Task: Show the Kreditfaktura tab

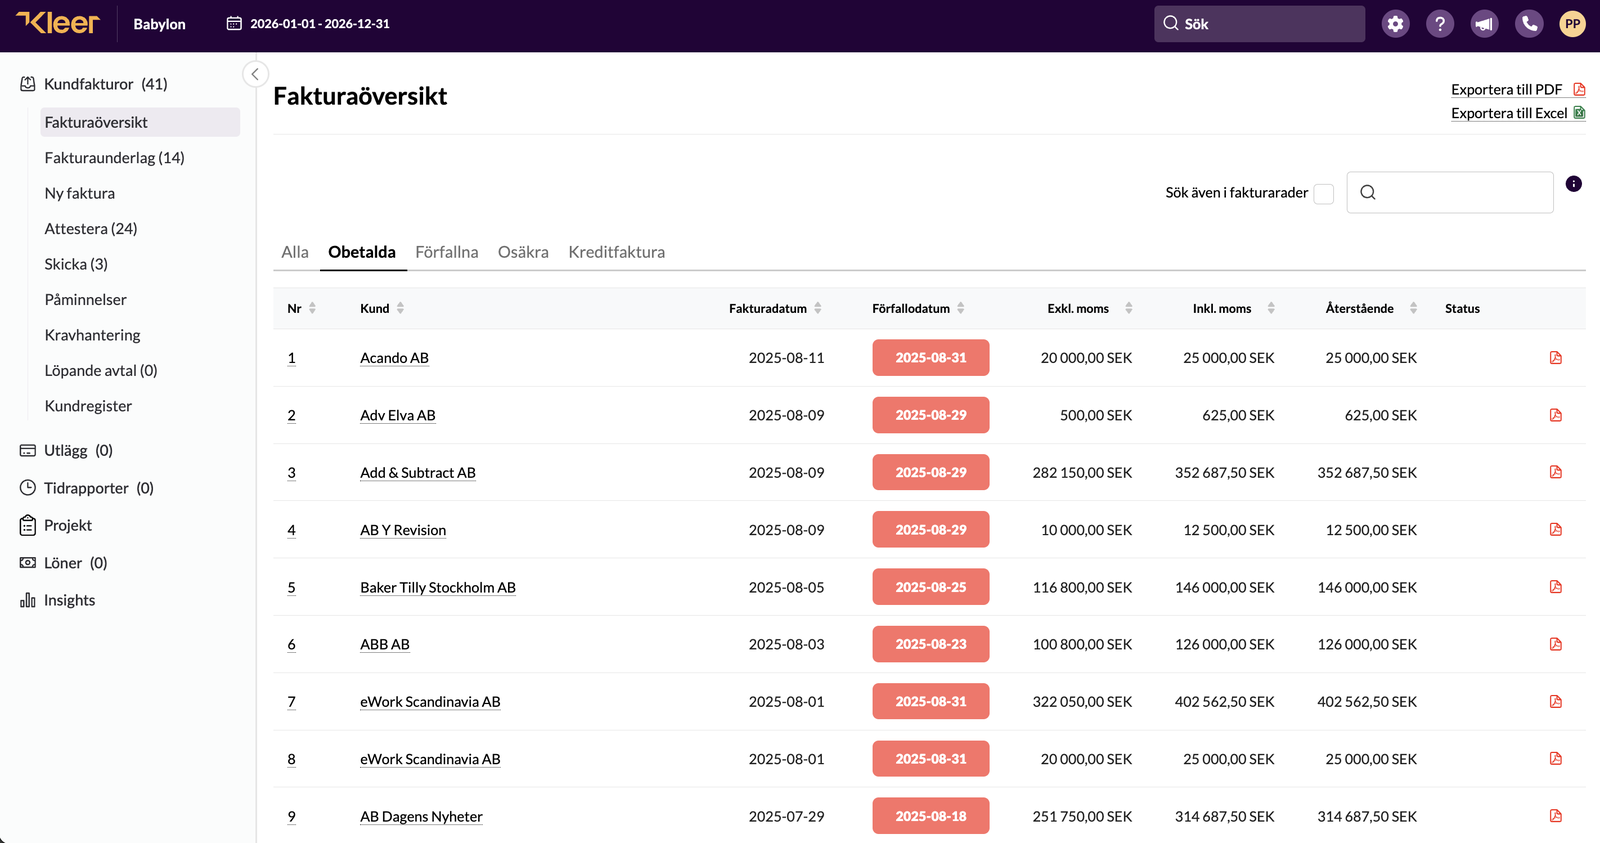Action: pyautogui.click(x=617, y=252)
